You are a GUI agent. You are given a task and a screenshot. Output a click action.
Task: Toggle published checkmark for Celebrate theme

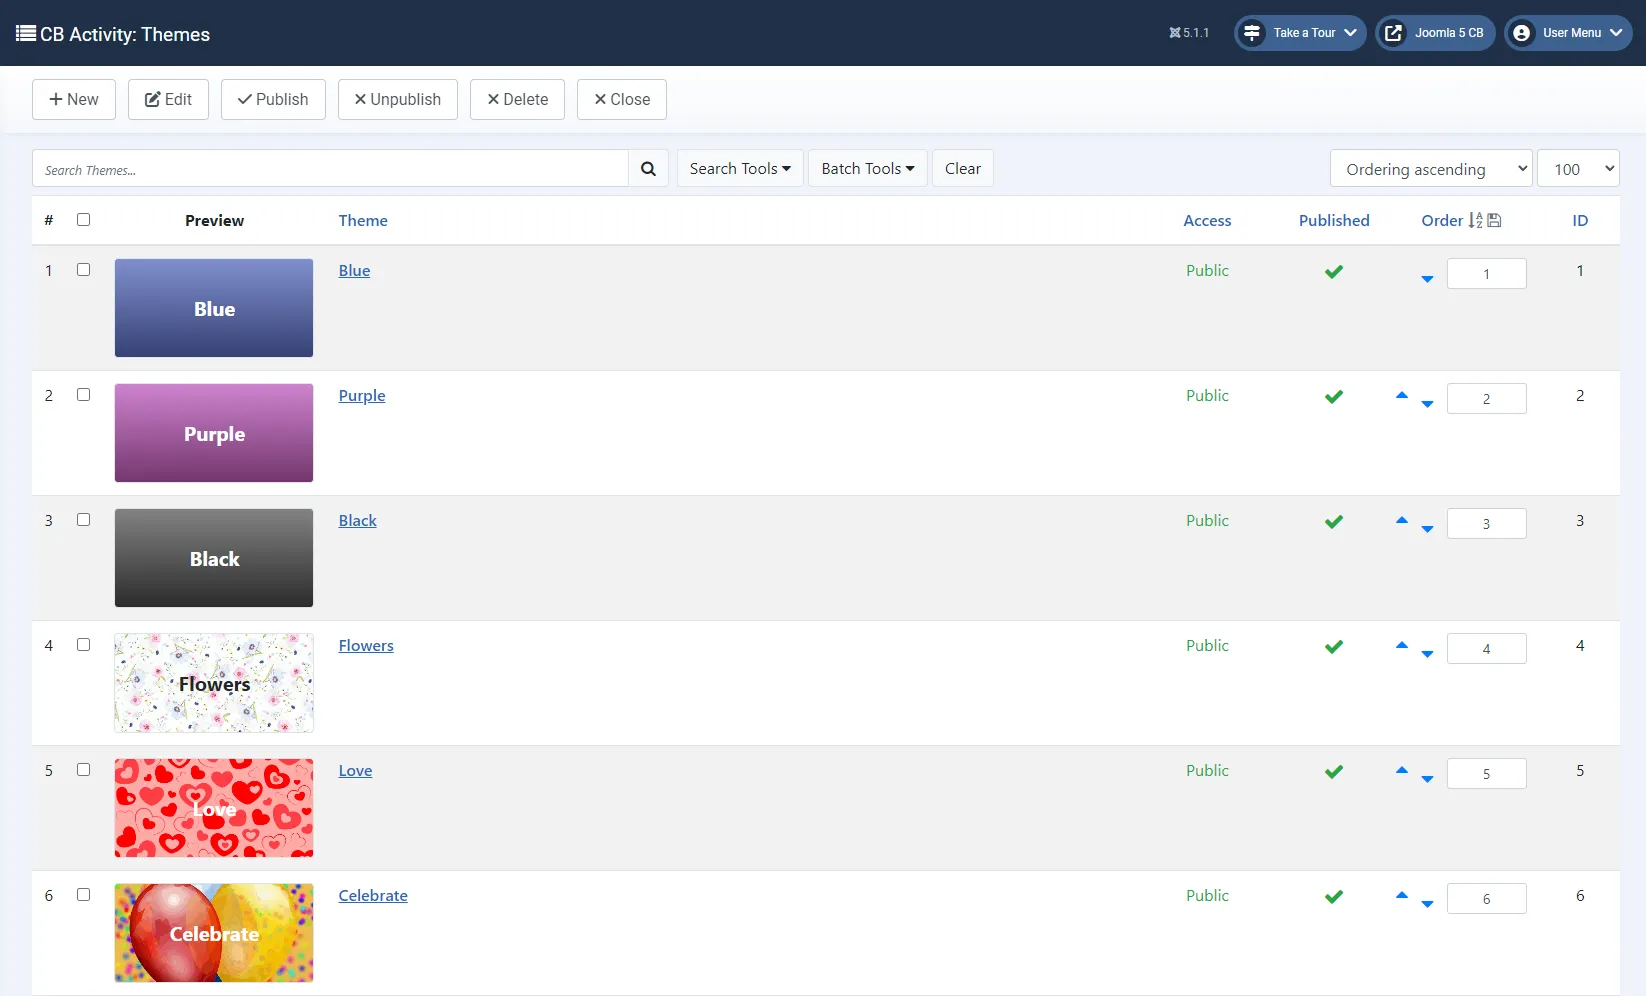pos(1334,897)
